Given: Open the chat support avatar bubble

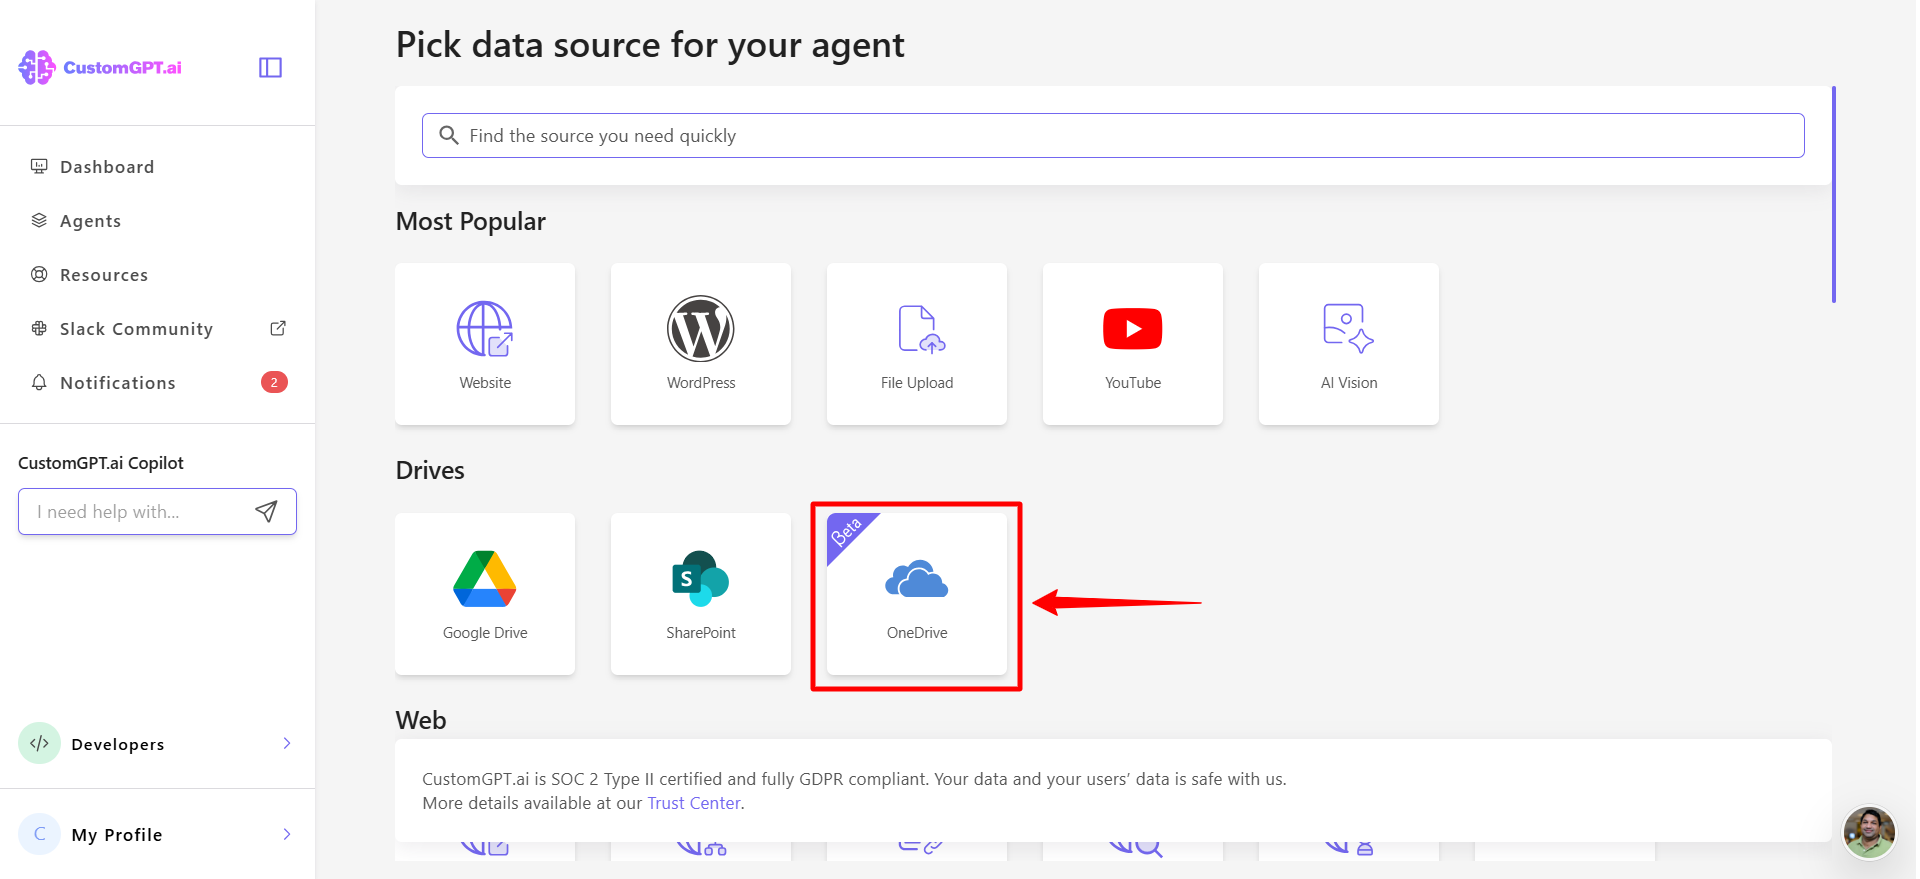Looking at the screenshot, I should pyautogui.click(x=1869, y=831).
